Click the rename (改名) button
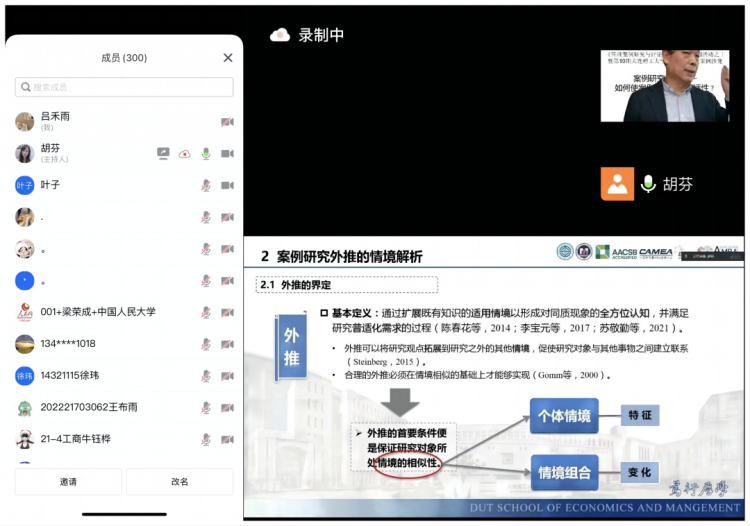Viewport: 750px width, 526px height. [180, 482]
